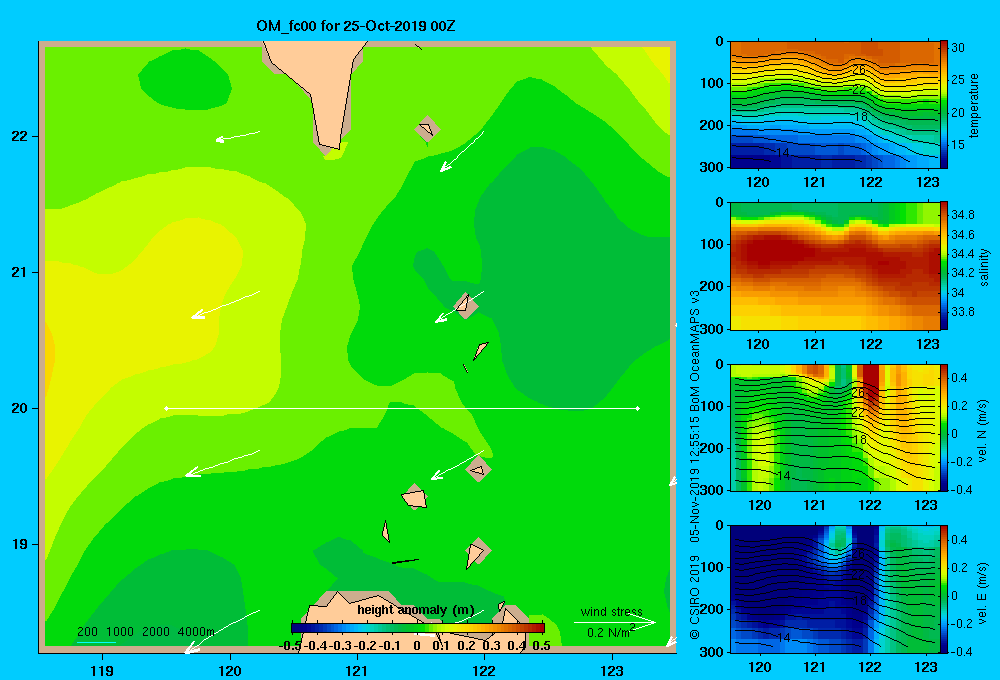Click the chart title 'OM_fc00 for 25-Oct-2019 00Z'
The width and height of the screenshot is (1000, 680).
pos(356,26)
